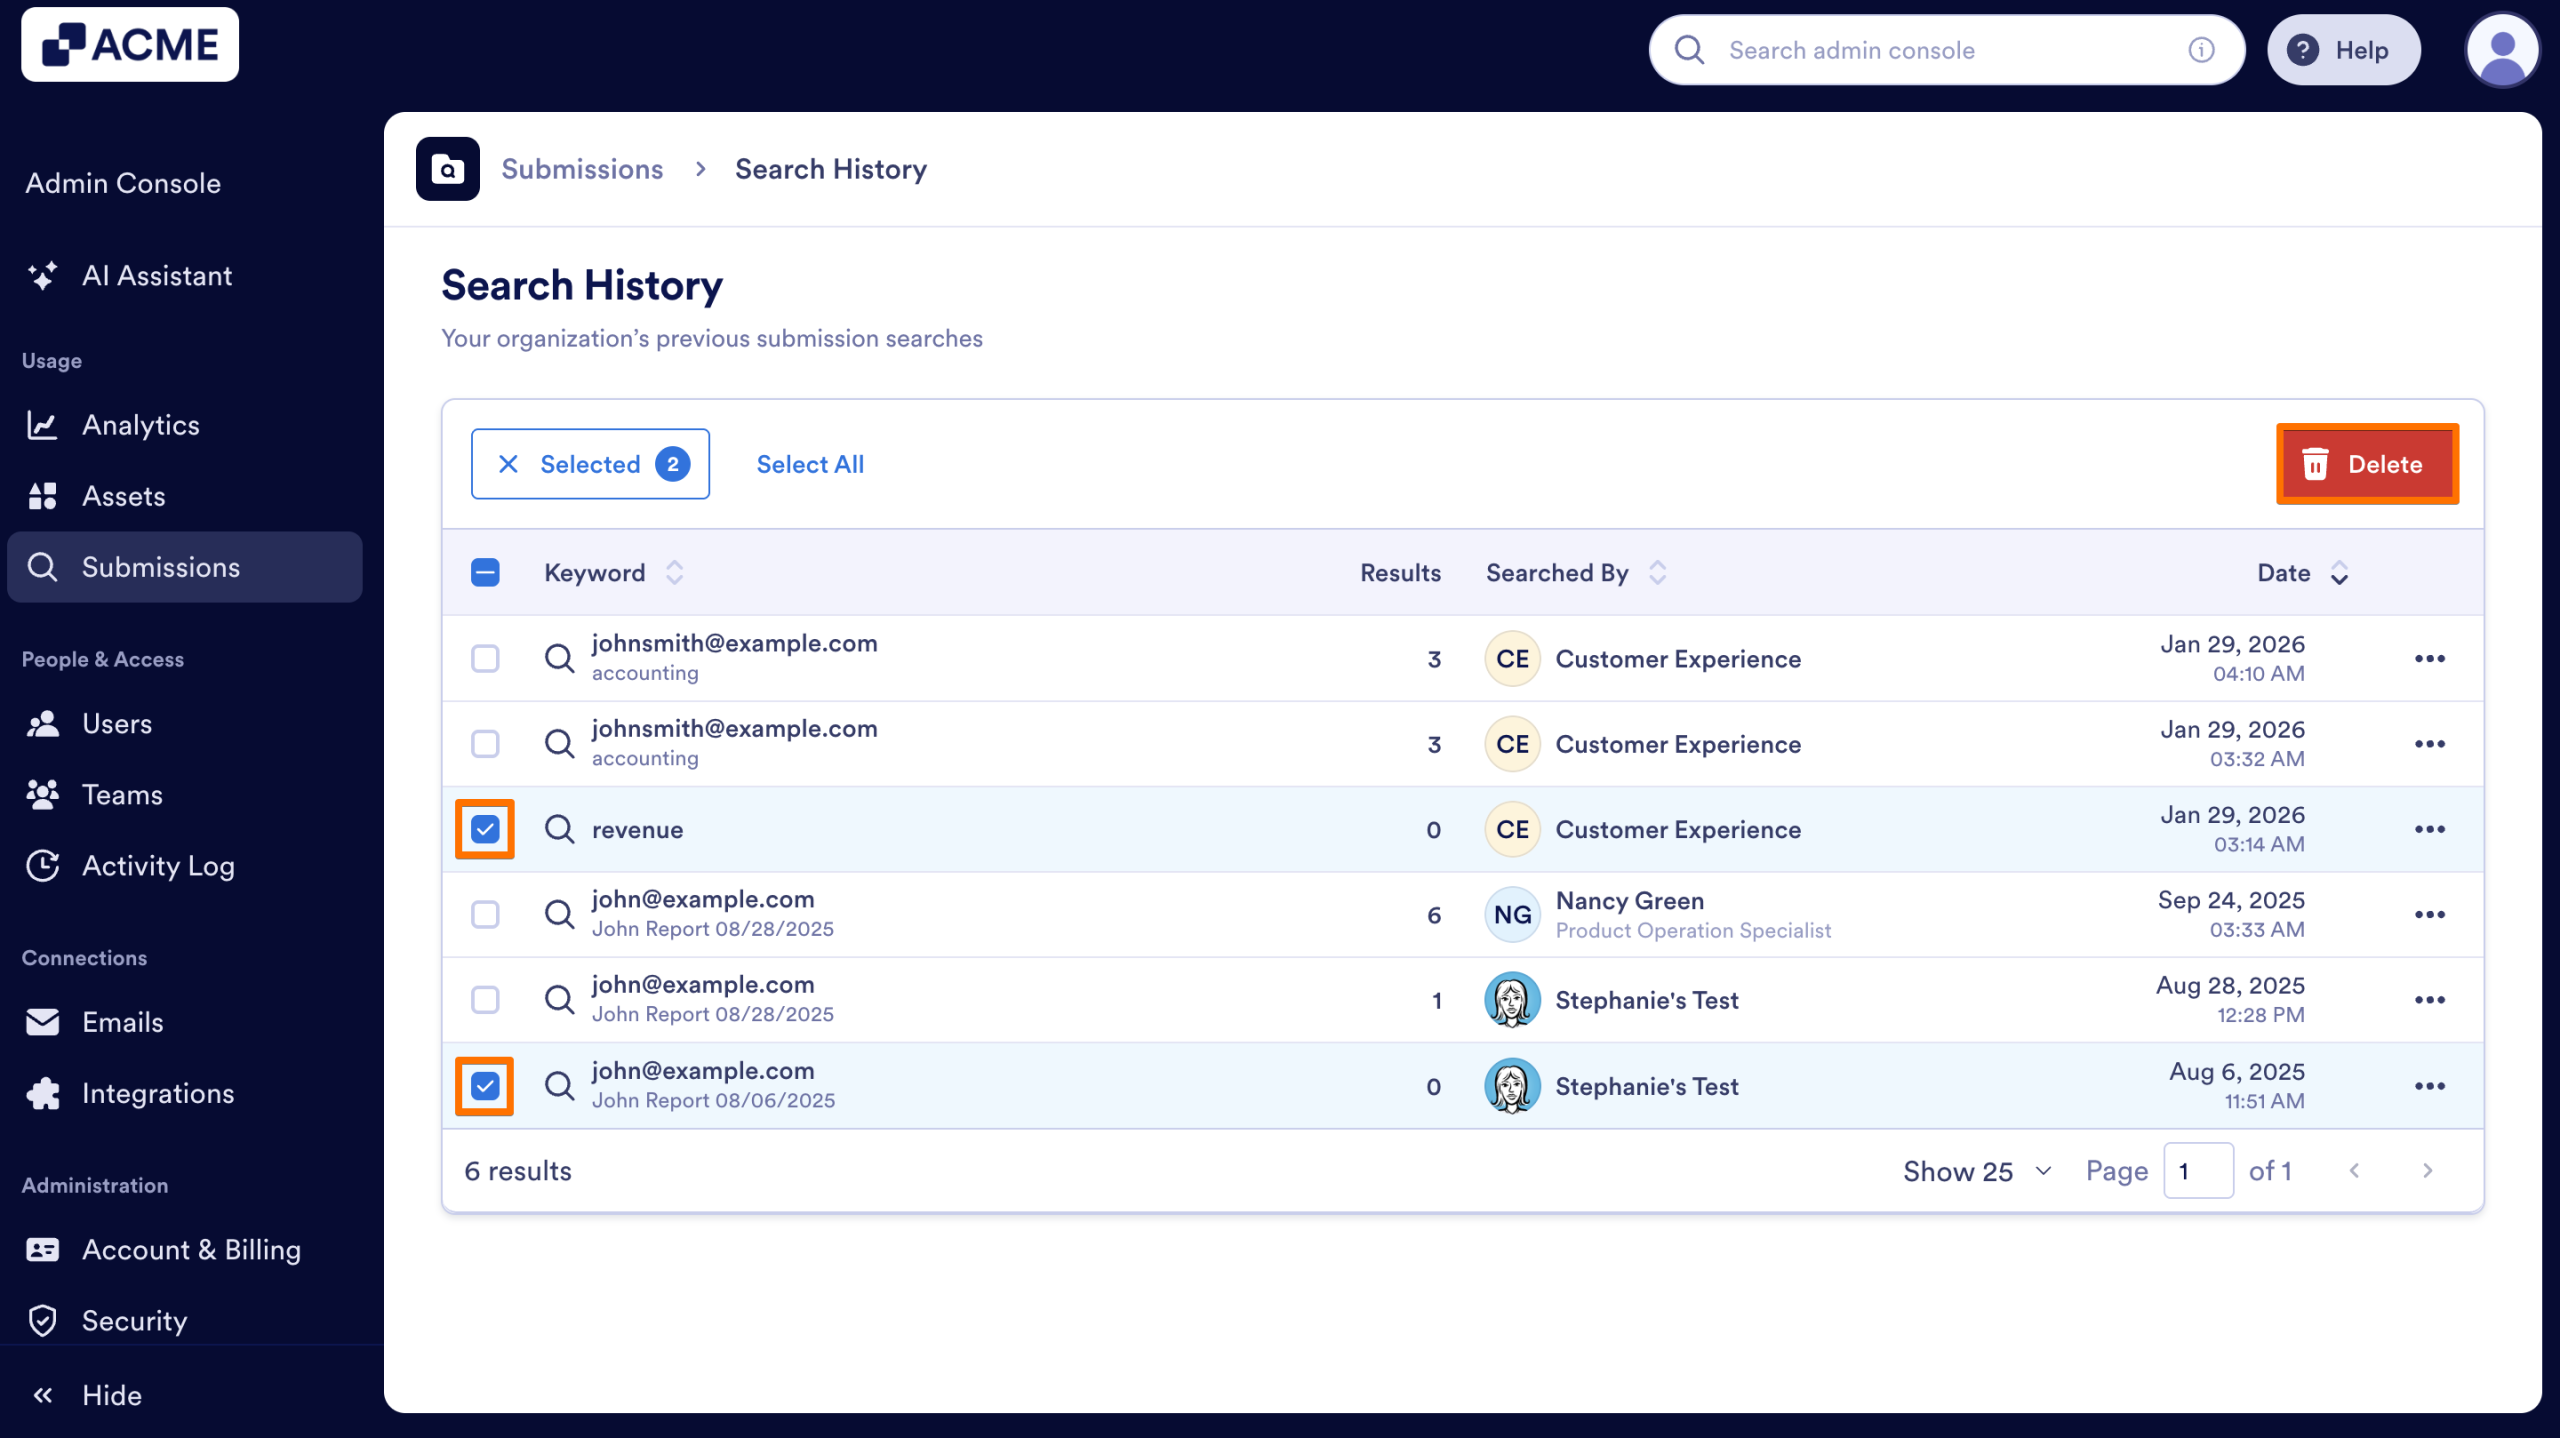
Task: Select Analytics in the sidebar
Action: [141, 424]
